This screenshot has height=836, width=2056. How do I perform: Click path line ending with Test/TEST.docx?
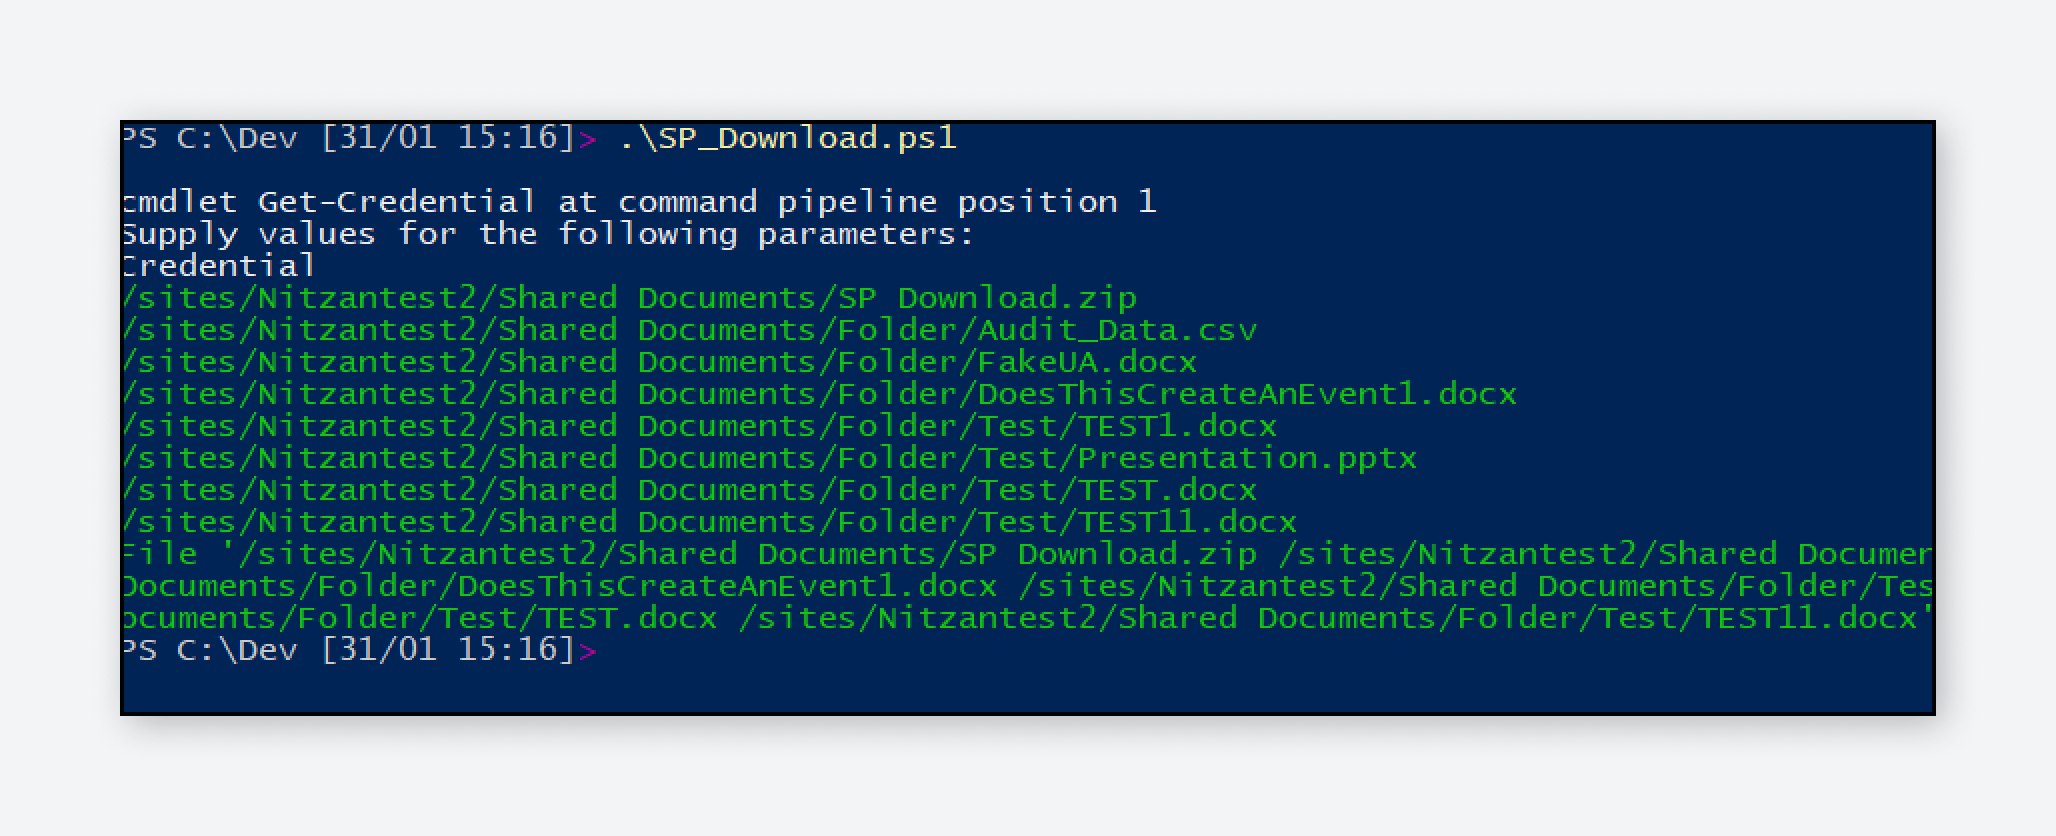point(690,490)
